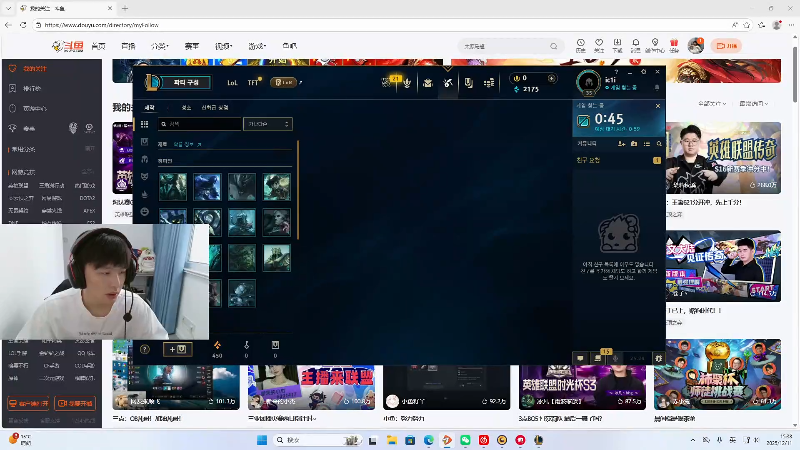The width and height of the screenshot is (800, 450).
Task: Open the sort dropdown beside the search box
Action: tap(268, 124)
